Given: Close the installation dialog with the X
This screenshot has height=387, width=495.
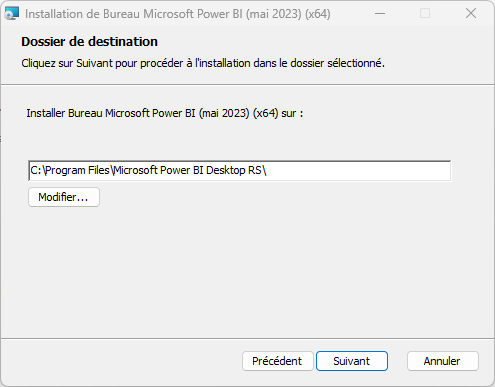Looking at the screenshot, I should tap(471, 14).
